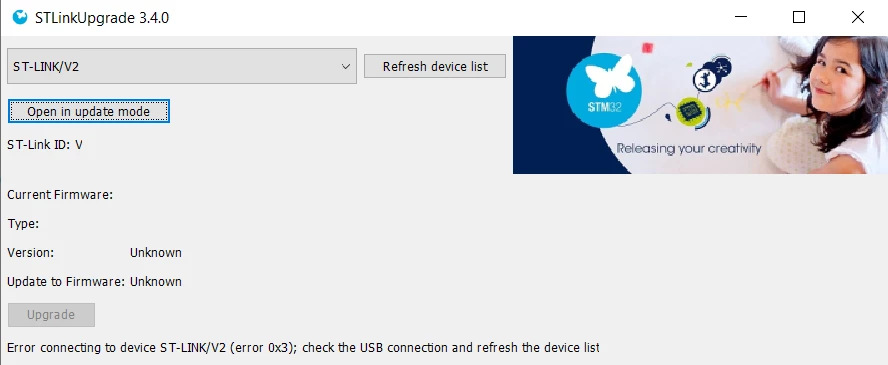This screenshot has height=365, width=888.
Task: Click the 'Releasing your creativity' banner text
Action: (689, 149)
